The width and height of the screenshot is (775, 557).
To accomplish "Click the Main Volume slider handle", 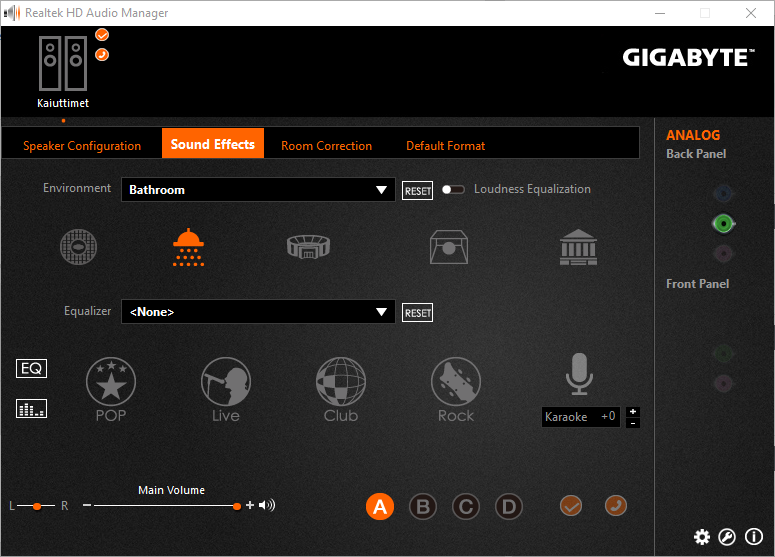I will [x=237, y=506].
